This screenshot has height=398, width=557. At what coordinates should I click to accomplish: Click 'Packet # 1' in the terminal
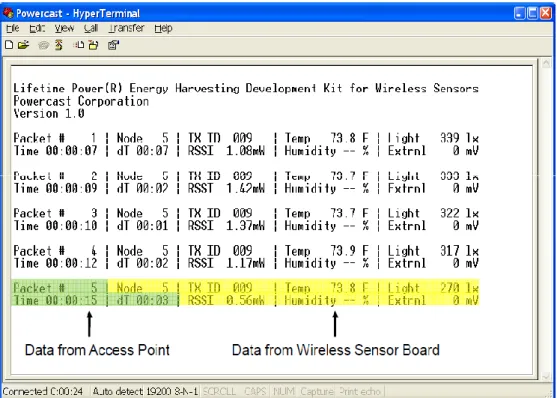click(x=55, y=138)
